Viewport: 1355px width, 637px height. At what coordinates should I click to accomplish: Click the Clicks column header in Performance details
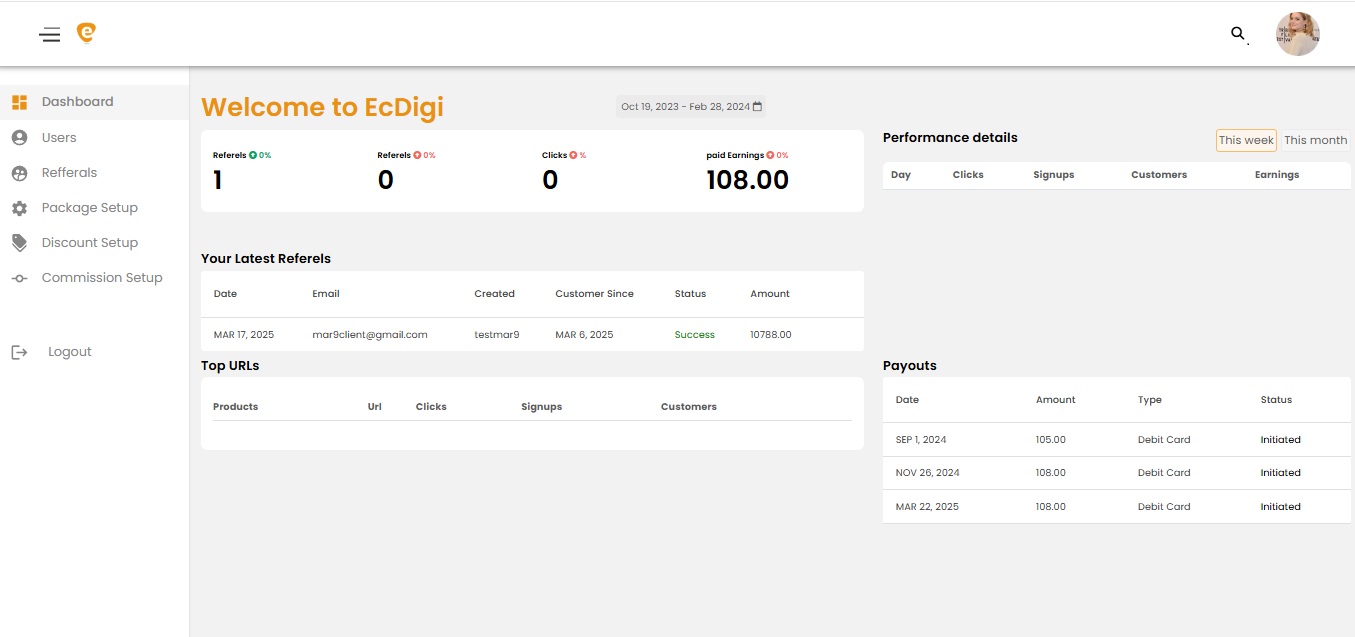(968, 175)
